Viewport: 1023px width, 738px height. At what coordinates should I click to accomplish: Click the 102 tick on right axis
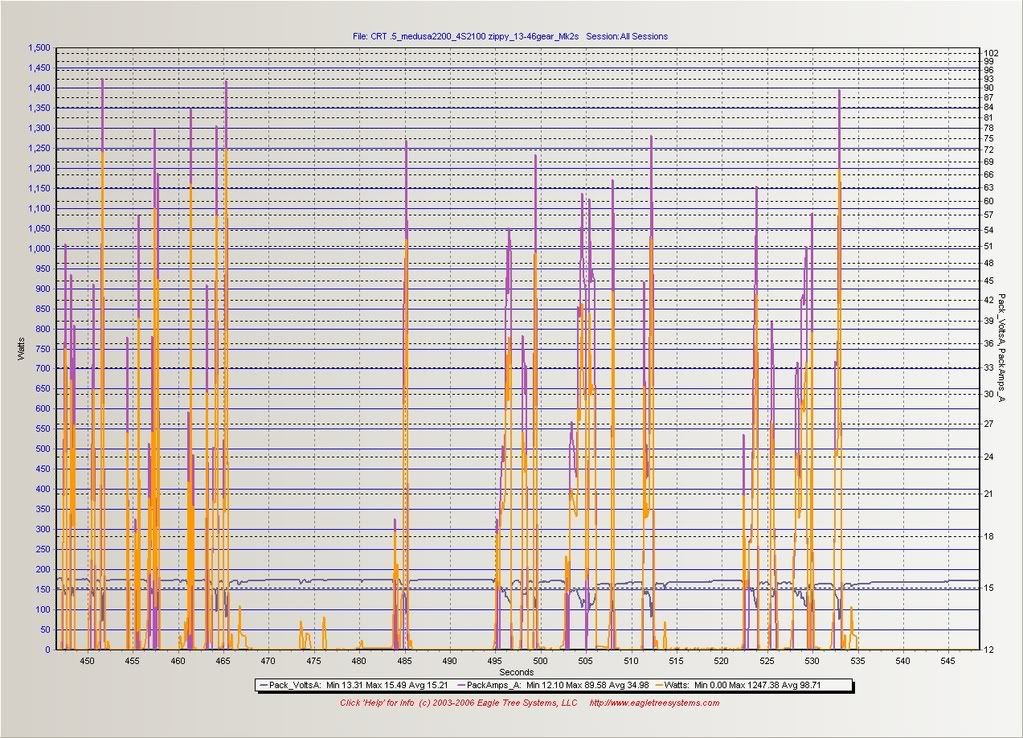(x=990, y=53)
